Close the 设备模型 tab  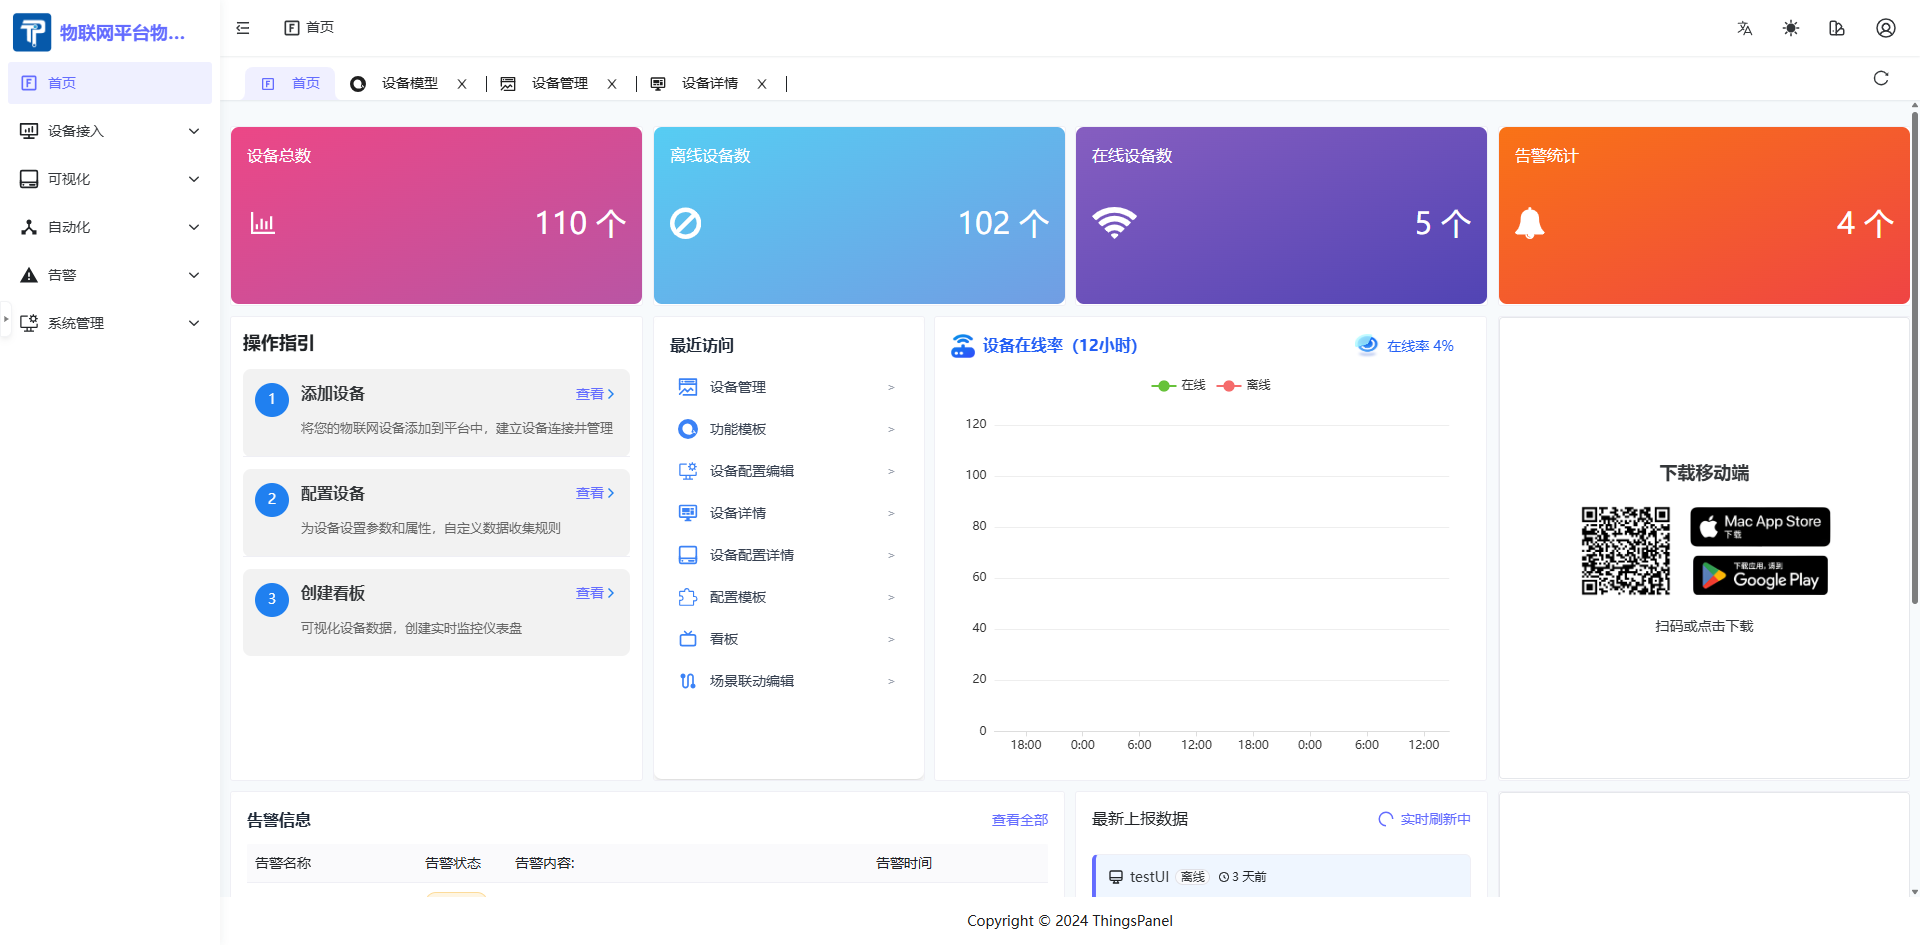click(462, 84)
